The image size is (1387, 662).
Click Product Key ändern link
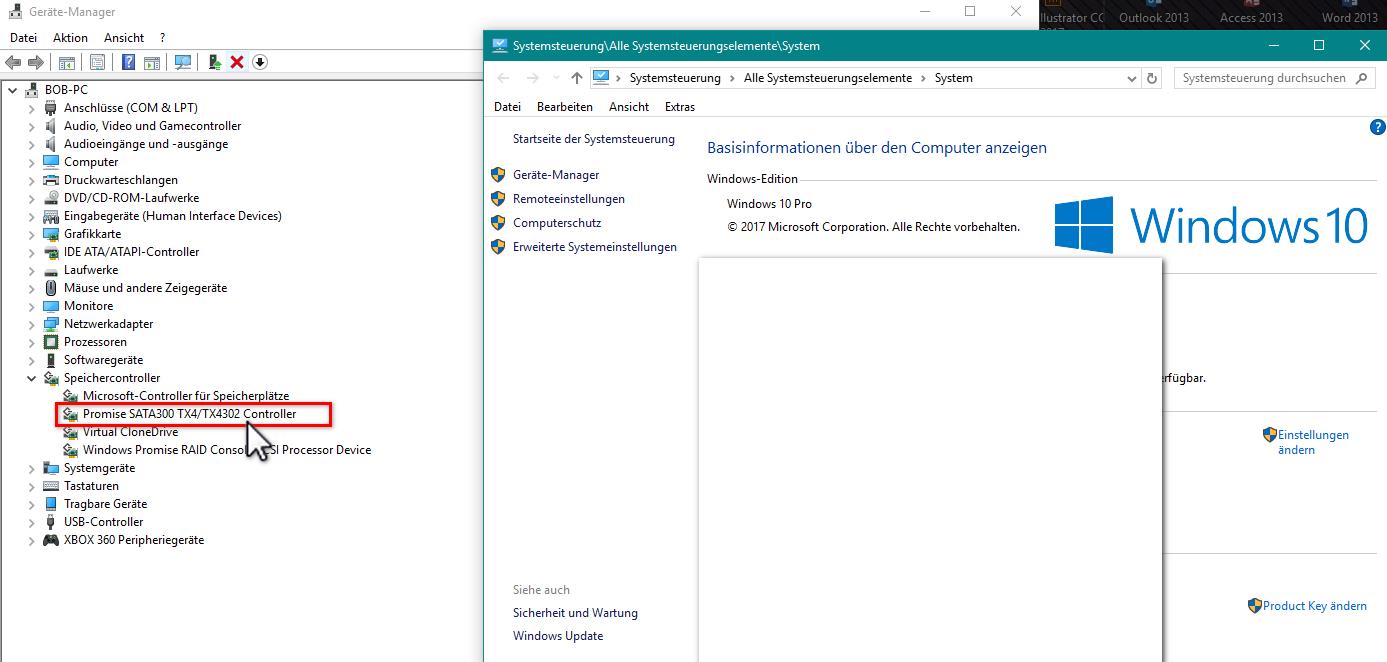pyautogui.click(x=1315, y=606)
